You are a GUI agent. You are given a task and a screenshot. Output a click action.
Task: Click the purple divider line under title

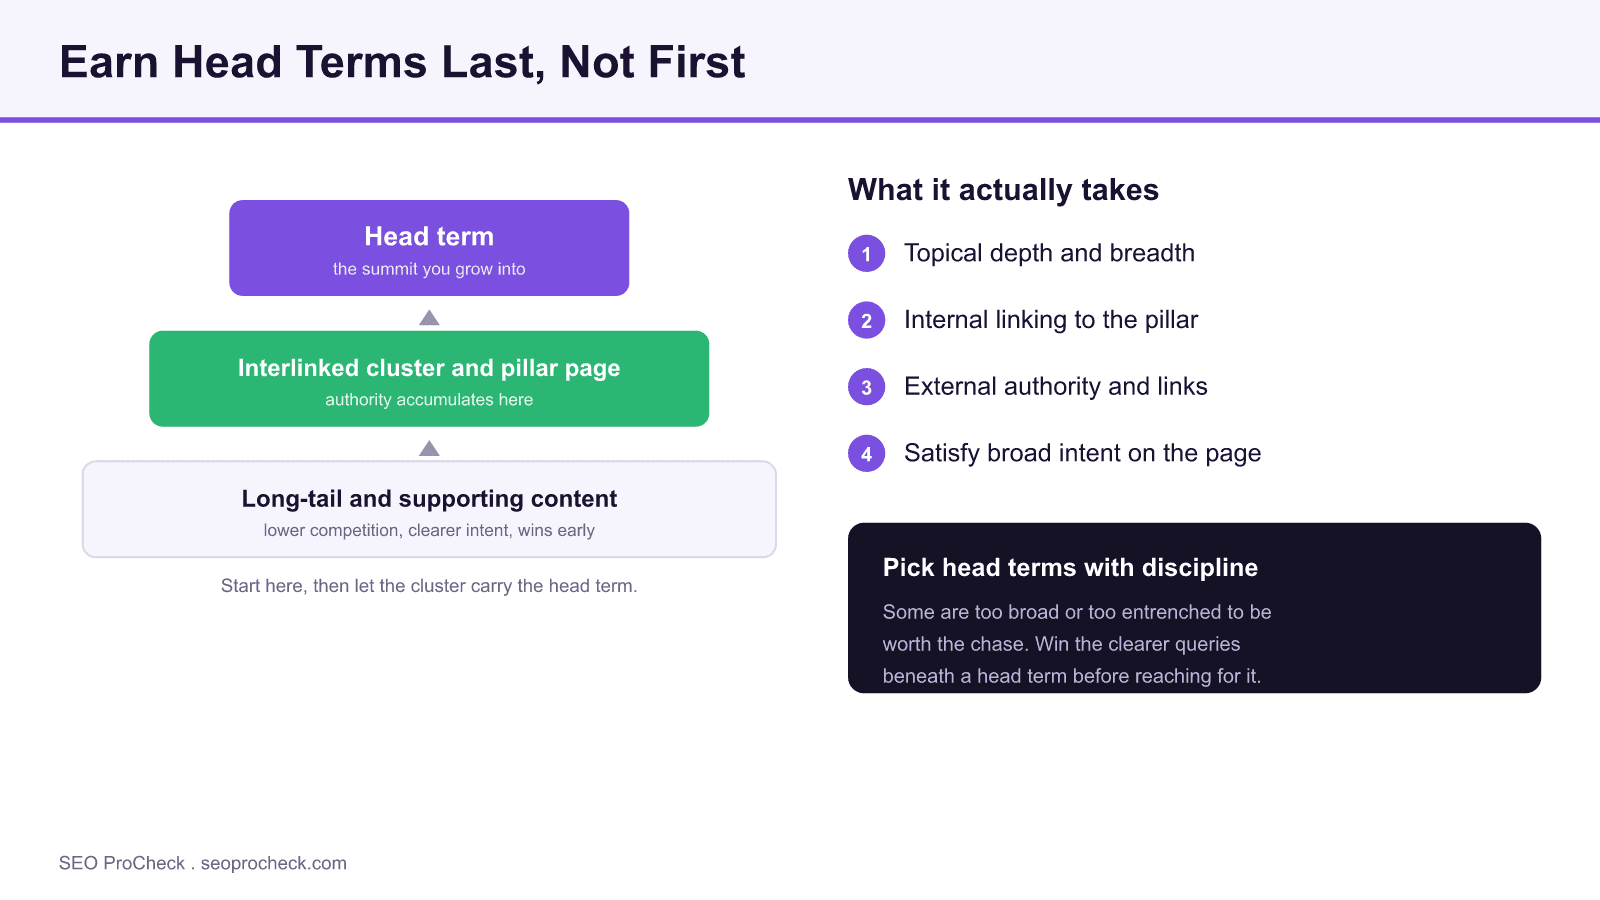[x=800, y=120]
